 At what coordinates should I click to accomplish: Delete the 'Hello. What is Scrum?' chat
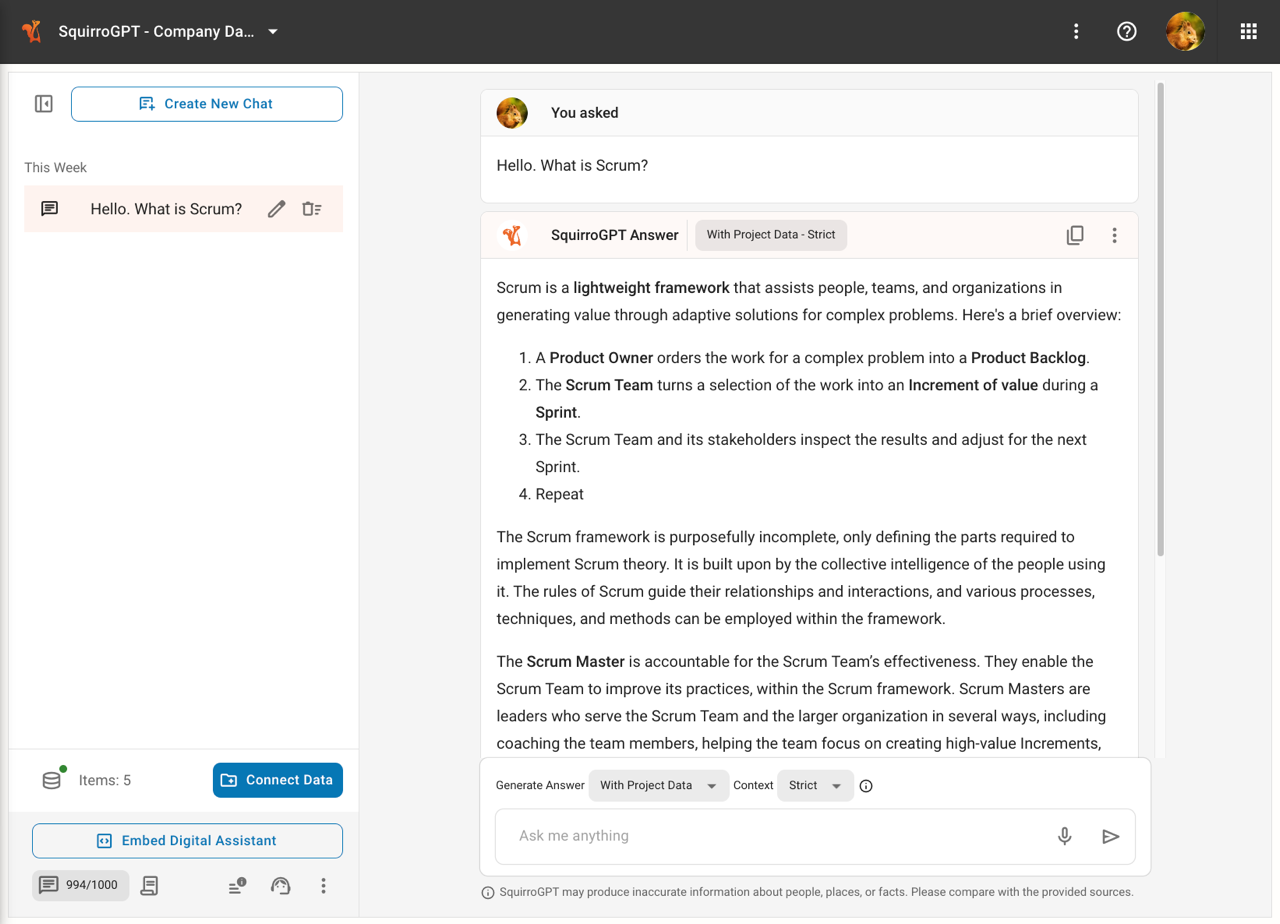click(x=312, y=209)
